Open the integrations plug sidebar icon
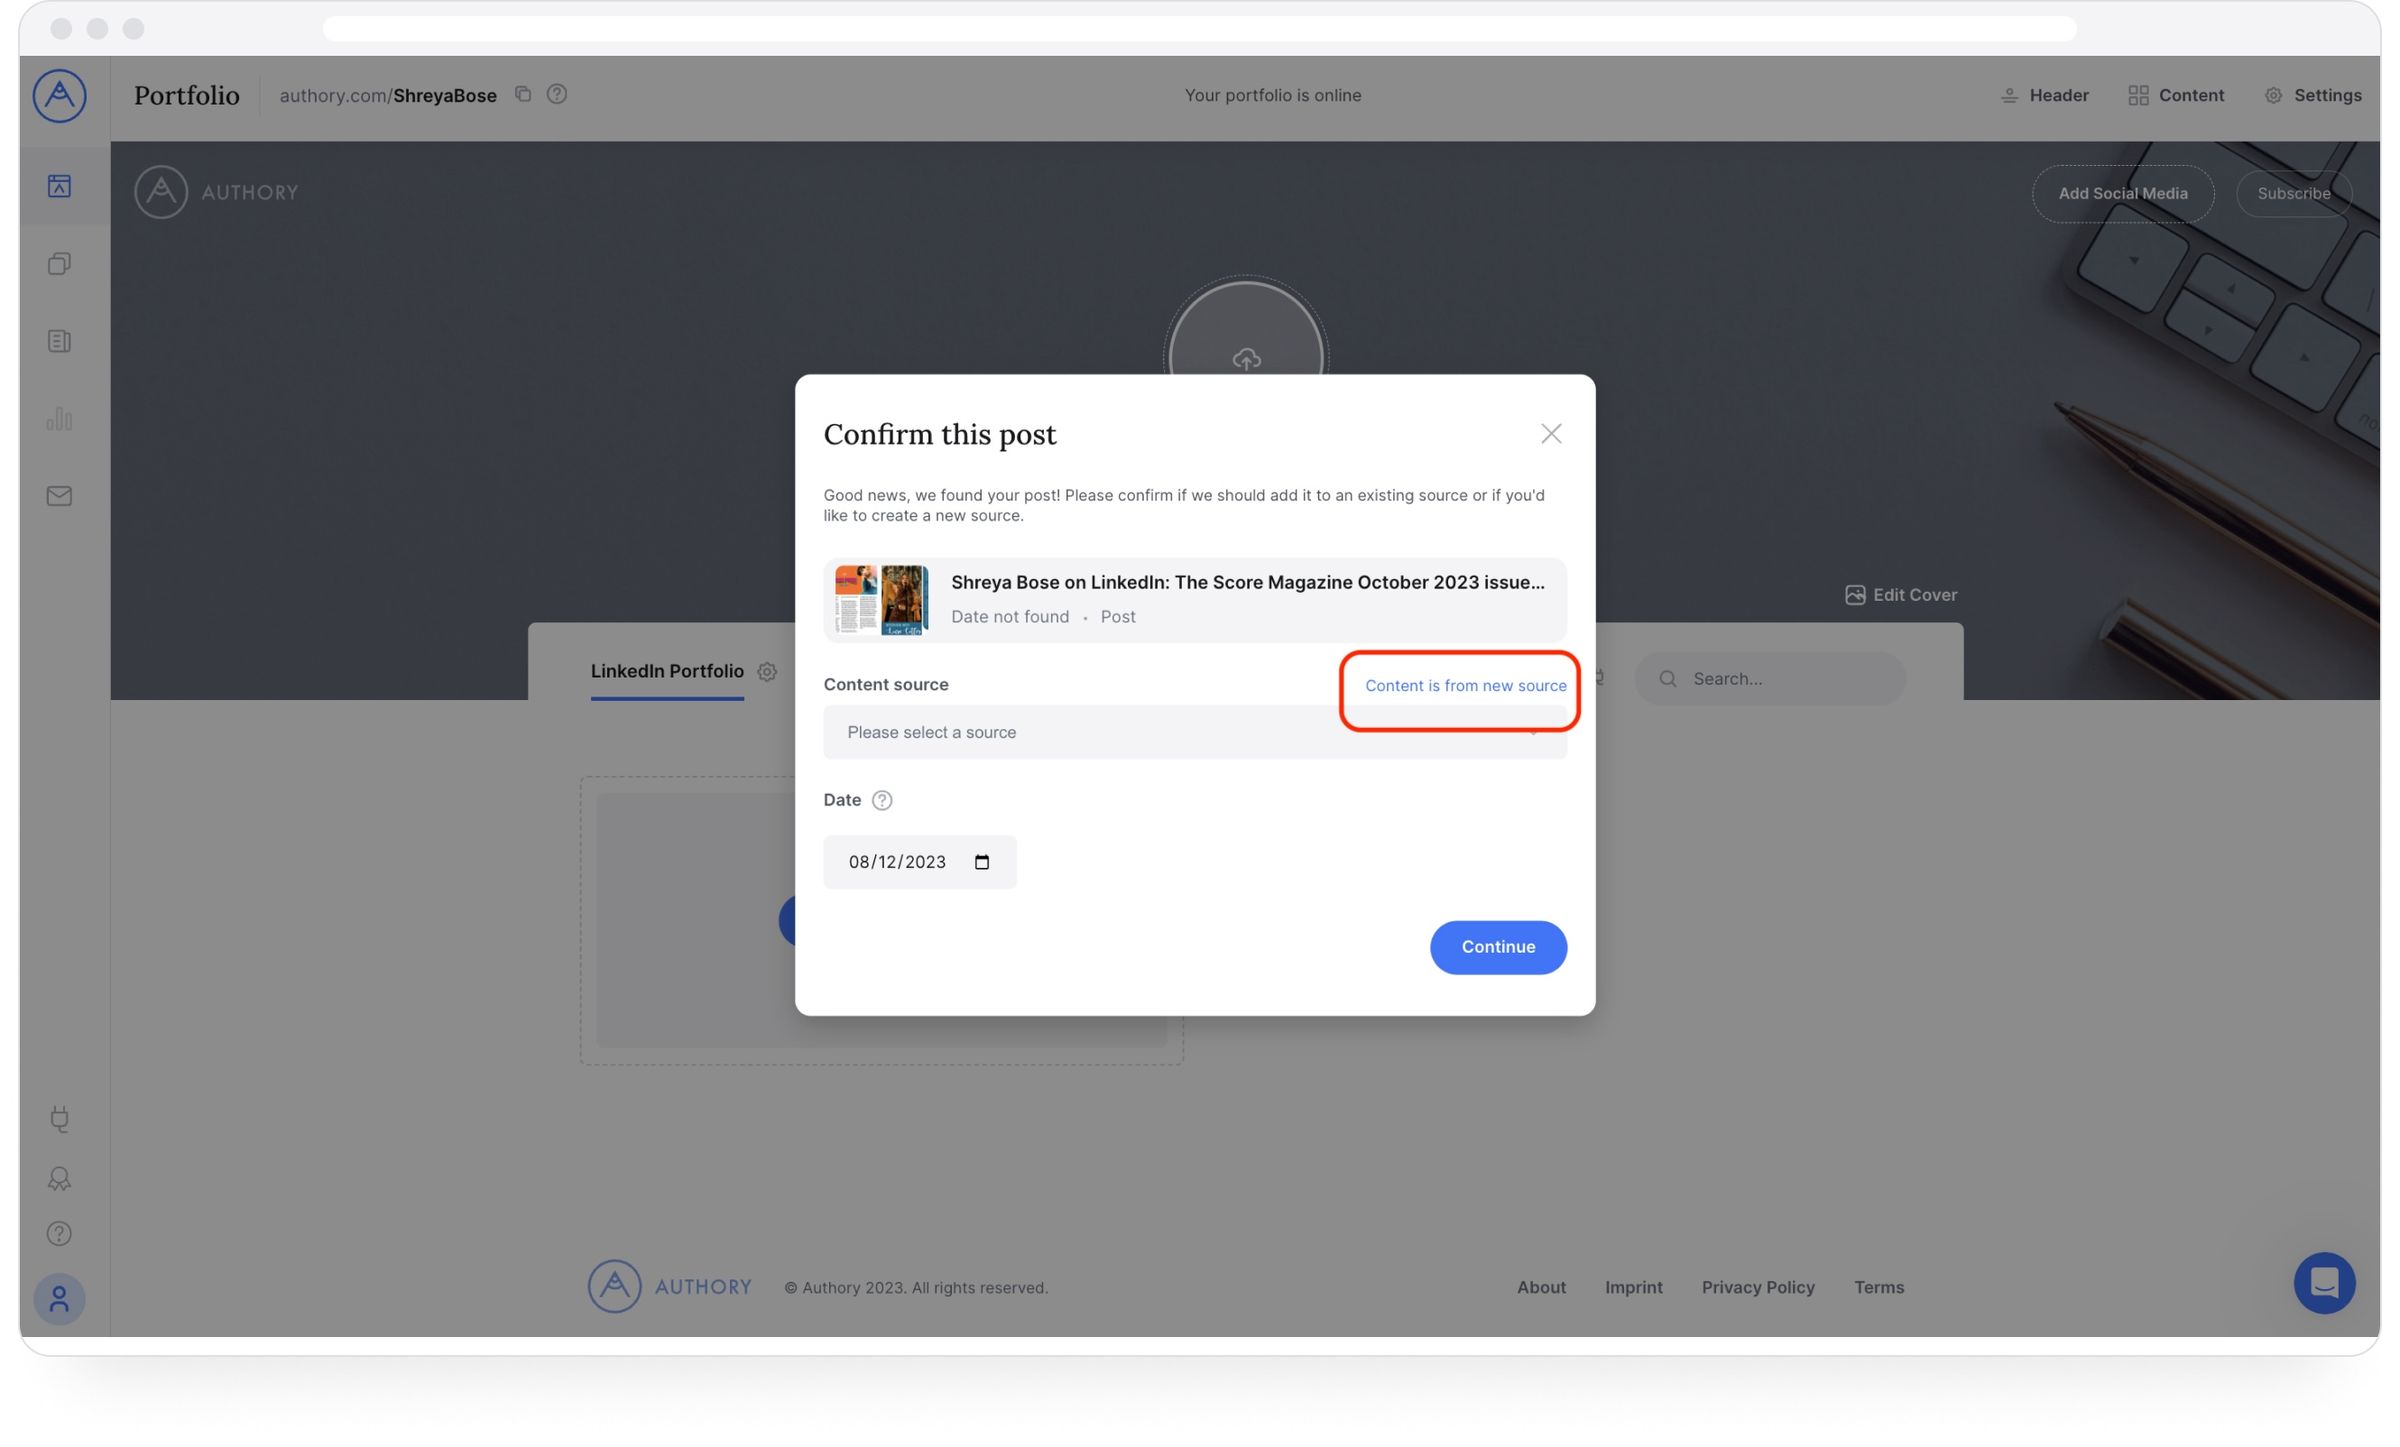Viewport: 2400px width, 1447px height. (x=59, y=1118)
